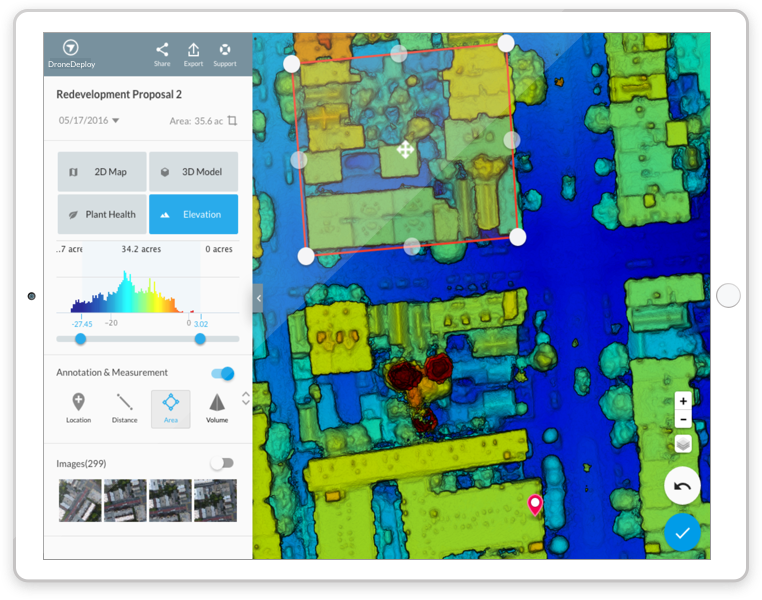Open the Share option

click(162, 50)
